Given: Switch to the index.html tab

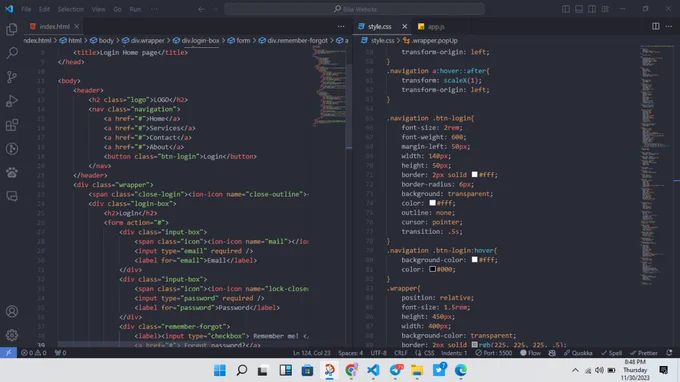Looking at the screenshot, I should [54, 26].
